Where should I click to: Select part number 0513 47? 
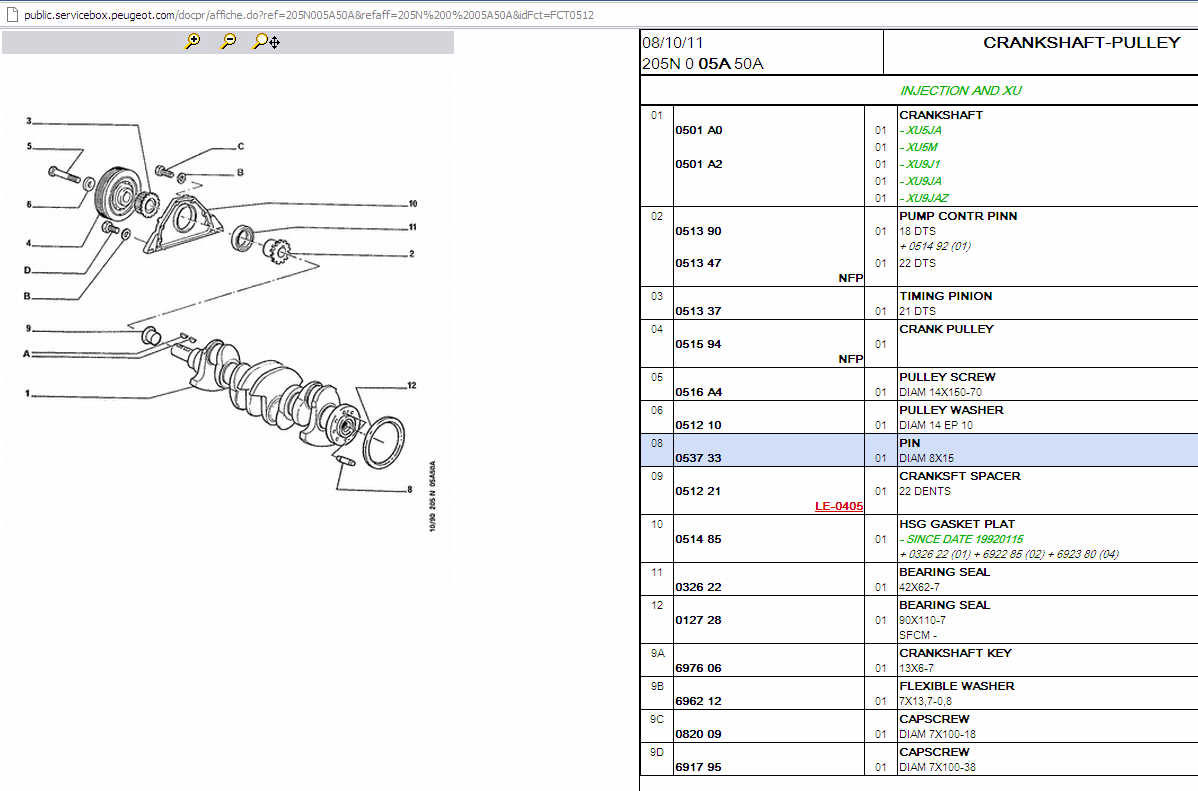coord(698,263)
